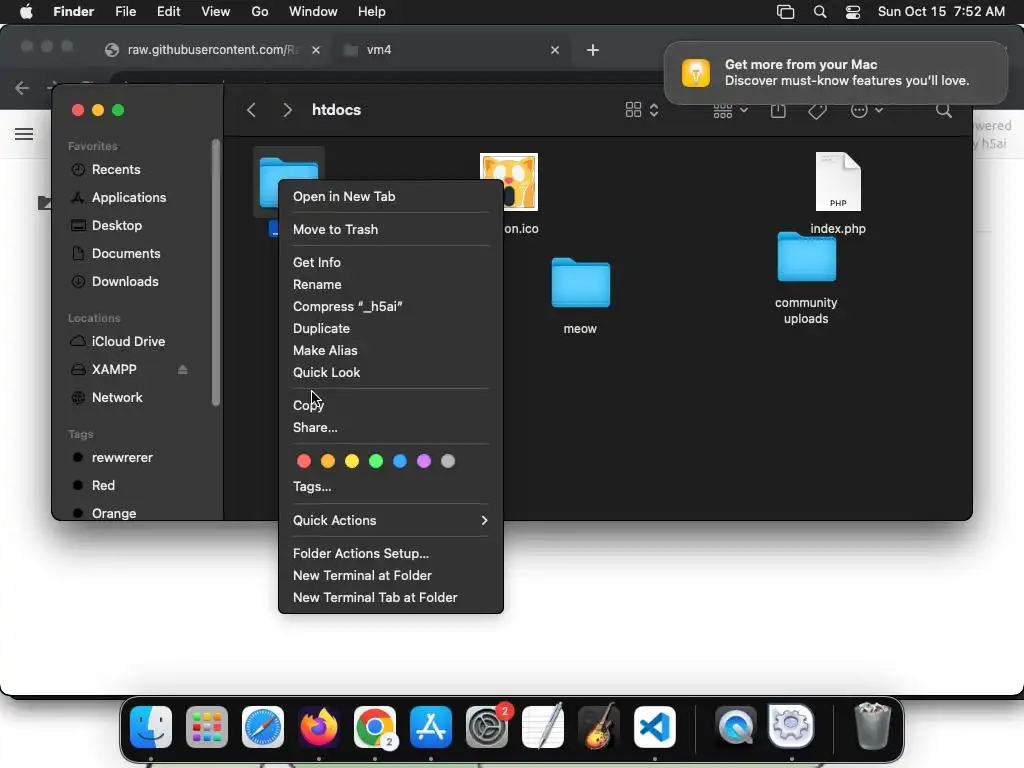1024x768 pixels.
Task: Open the group-by dropdown in Finder toolbar
Action: coord(730,111)
